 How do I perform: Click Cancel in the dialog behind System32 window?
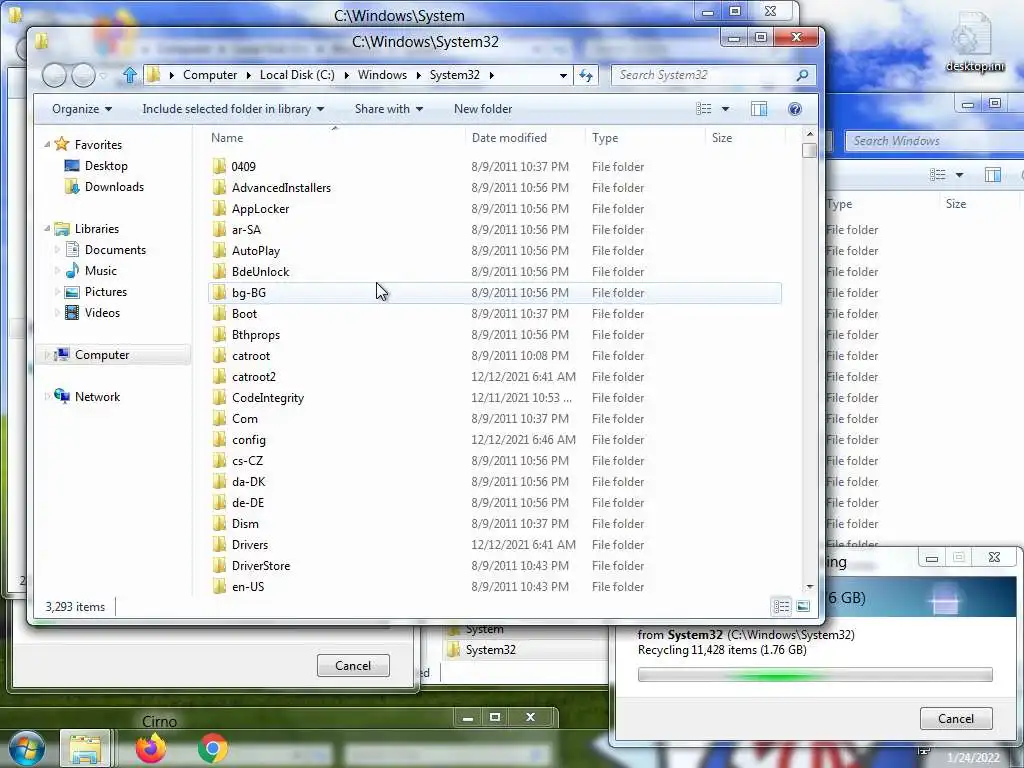pos(353,665)
